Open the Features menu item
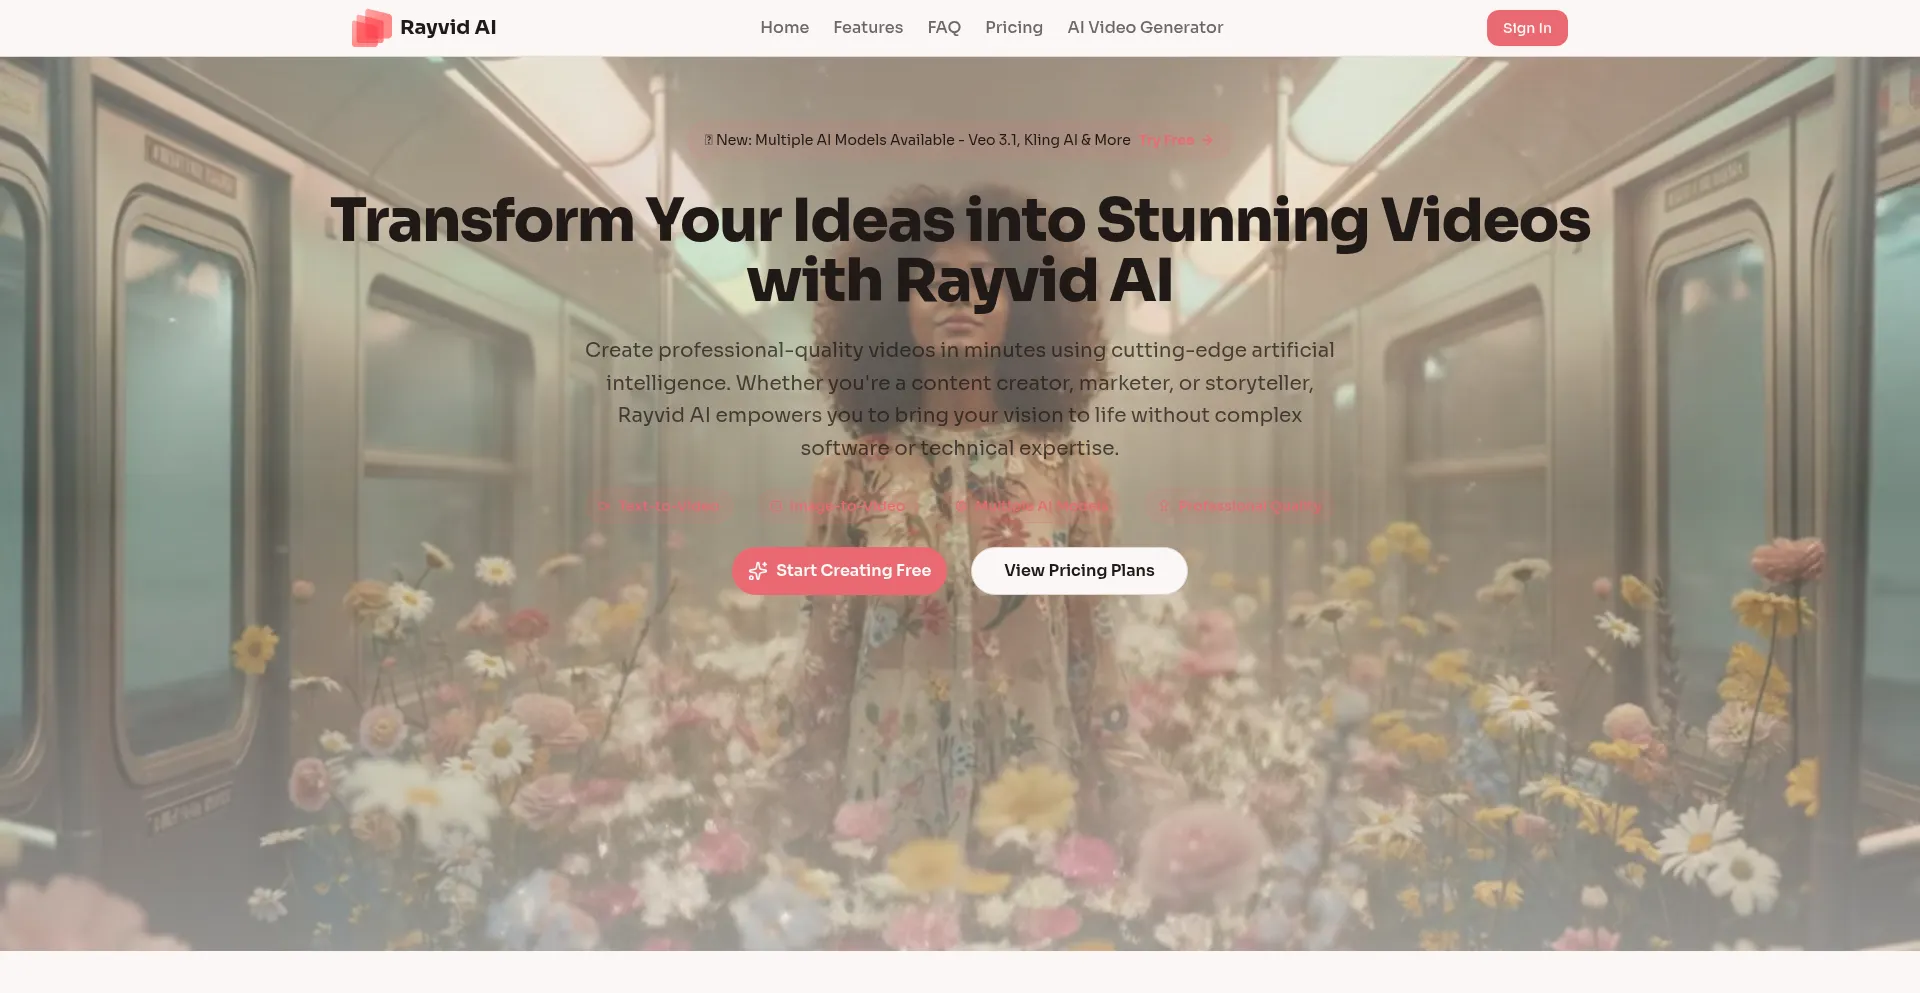1920x993 pixels. click(x=867, y=28)
